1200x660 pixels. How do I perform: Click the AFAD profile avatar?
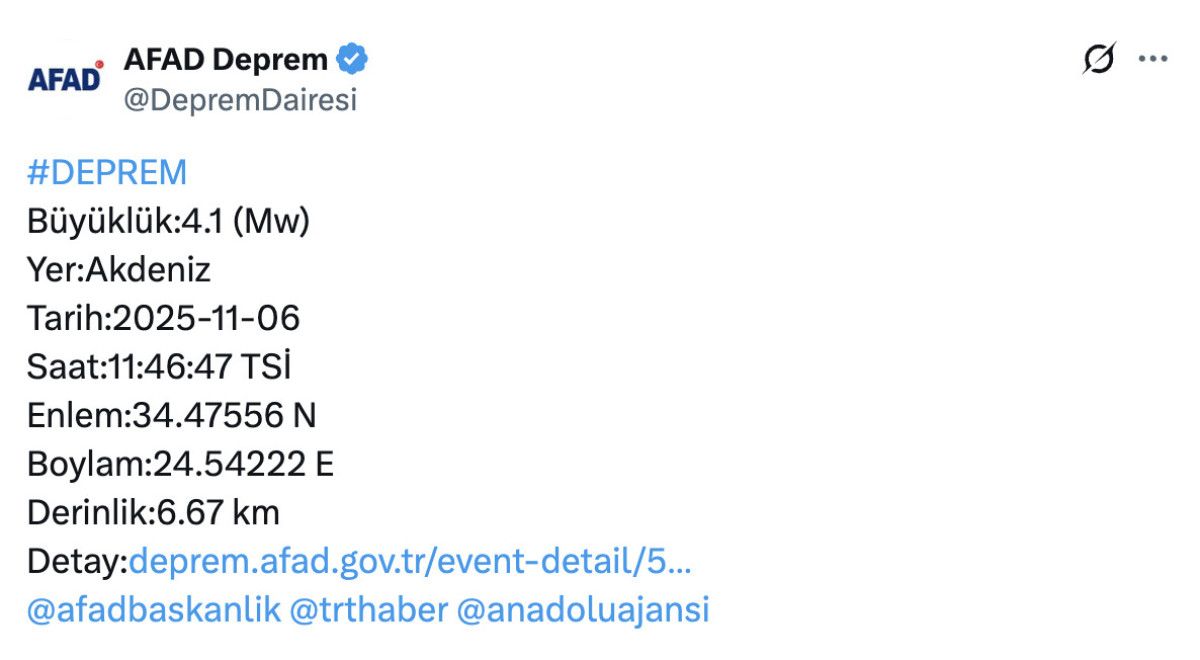tap(65, 78)
